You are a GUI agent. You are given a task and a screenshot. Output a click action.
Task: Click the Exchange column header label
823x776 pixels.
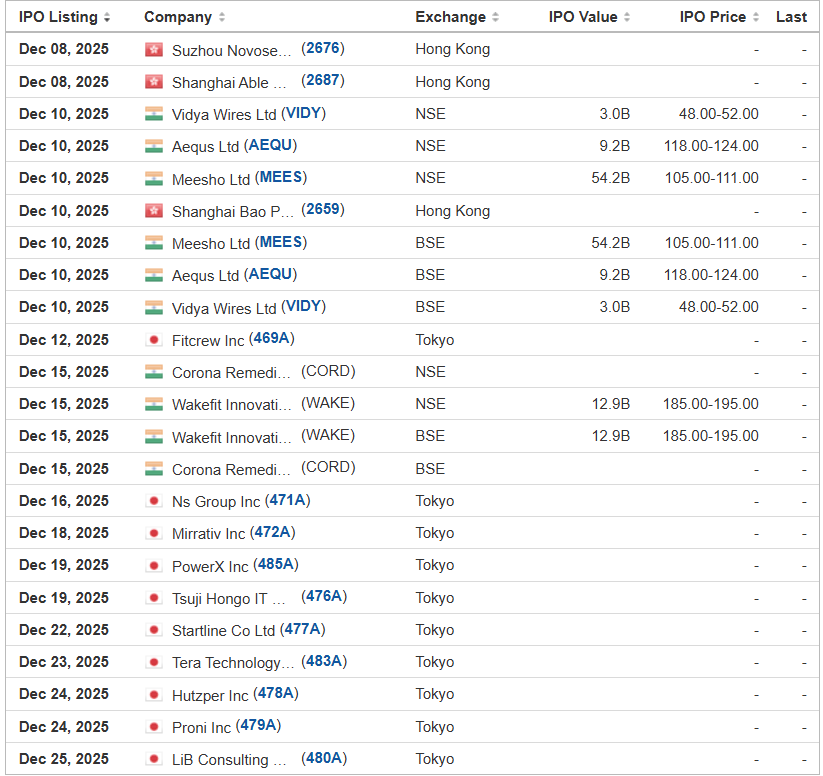coord(450,17)
